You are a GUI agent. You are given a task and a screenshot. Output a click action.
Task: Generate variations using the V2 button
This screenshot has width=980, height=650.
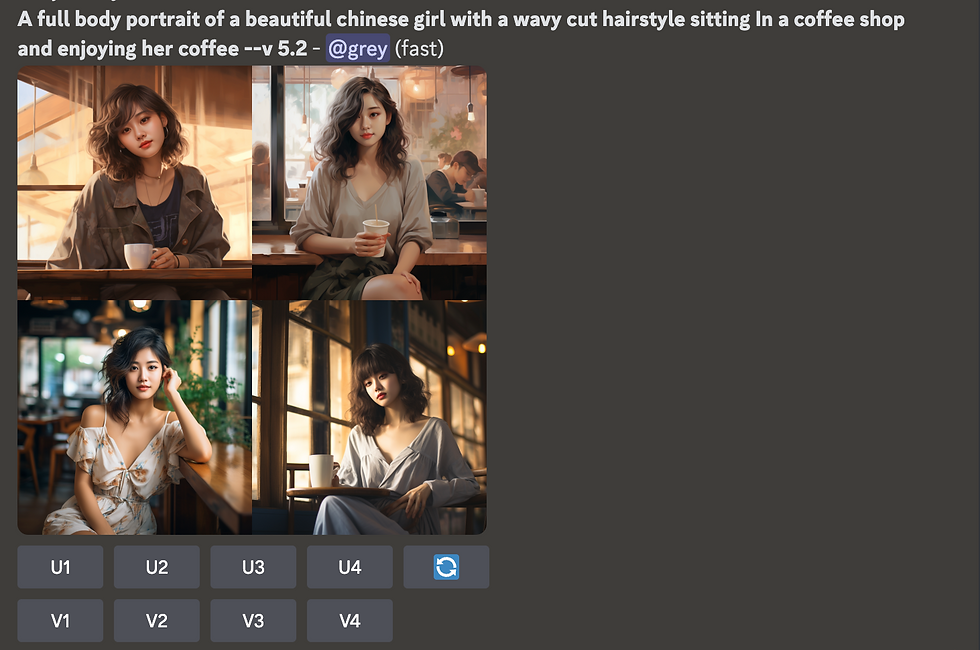point(157,621)
